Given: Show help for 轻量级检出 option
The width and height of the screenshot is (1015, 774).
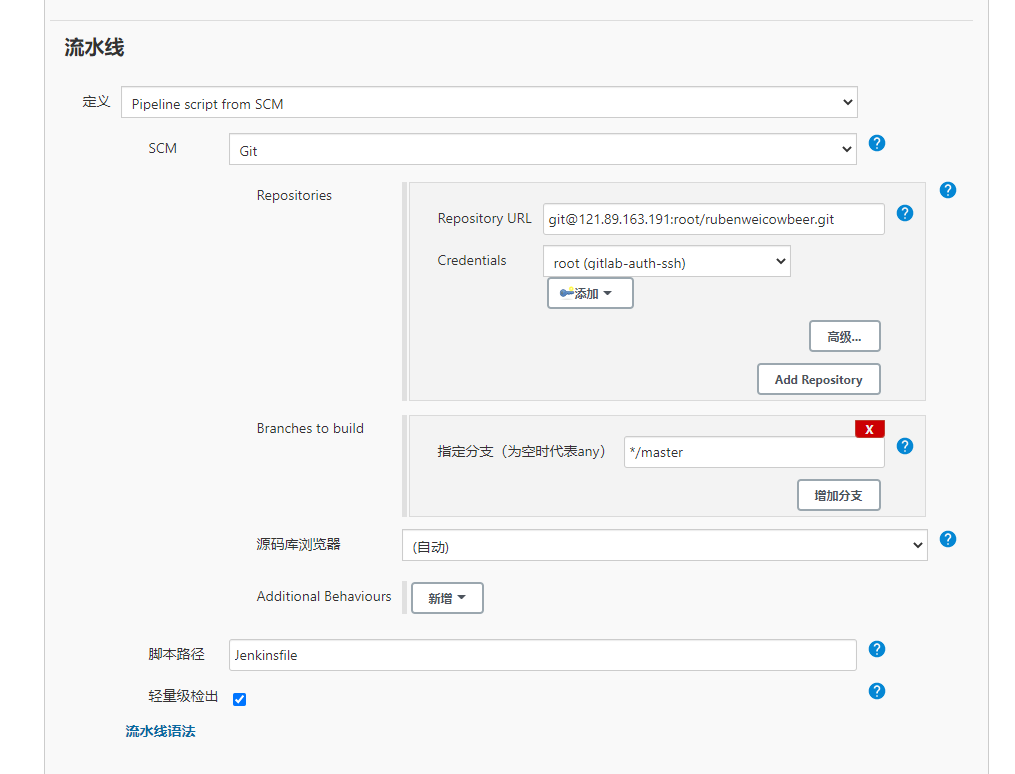Looking at the screenshot, I should coord(877,691).
